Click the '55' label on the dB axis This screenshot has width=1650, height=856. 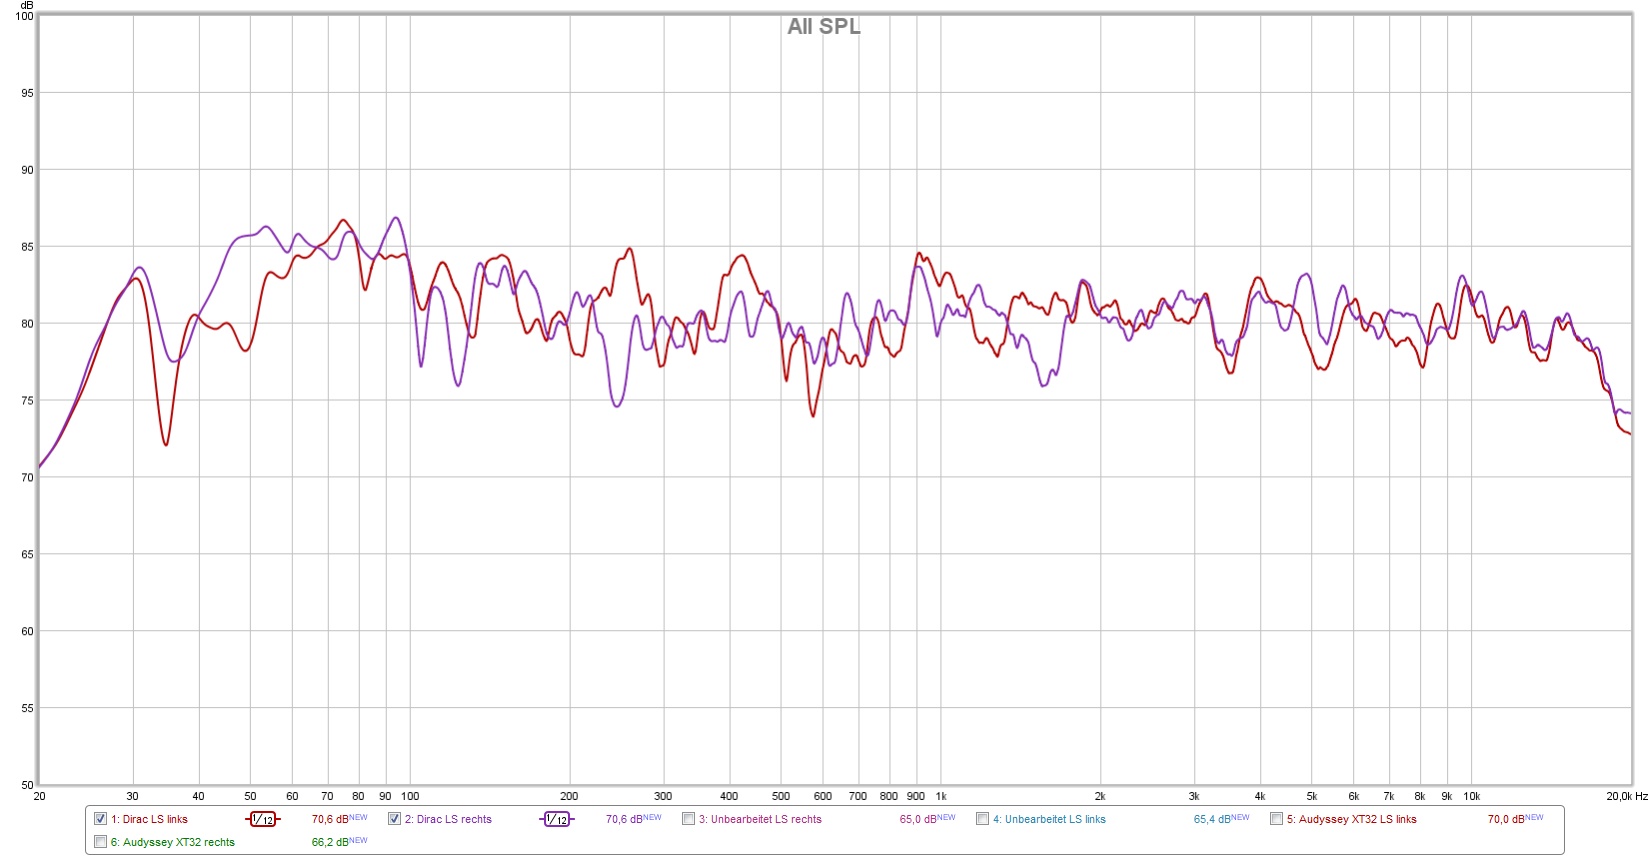point(27,708)
